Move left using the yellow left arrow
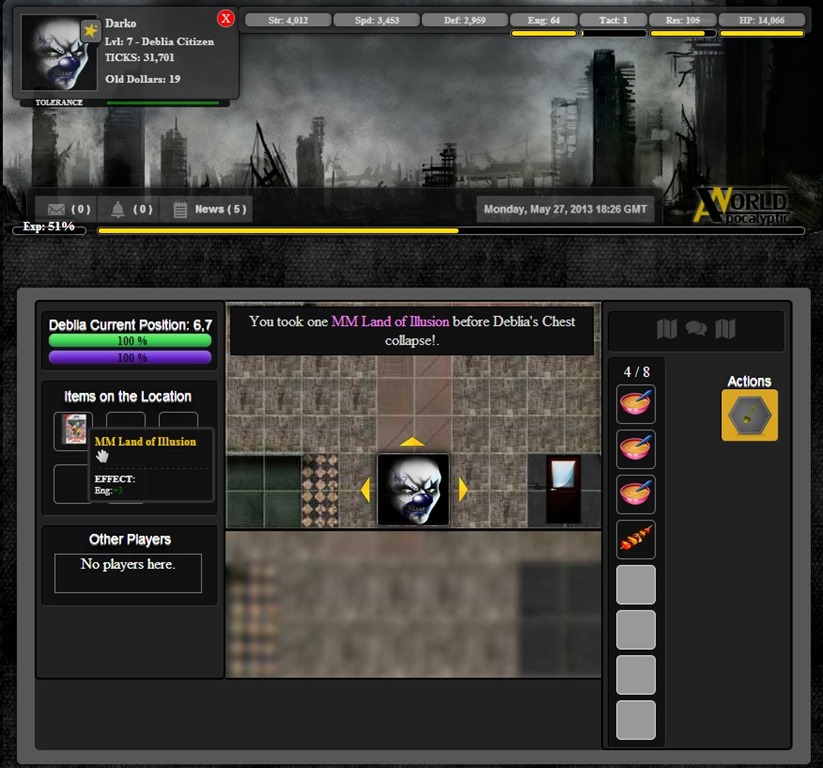The height and width of the screenshot is (768, 823). pos(365,489)
